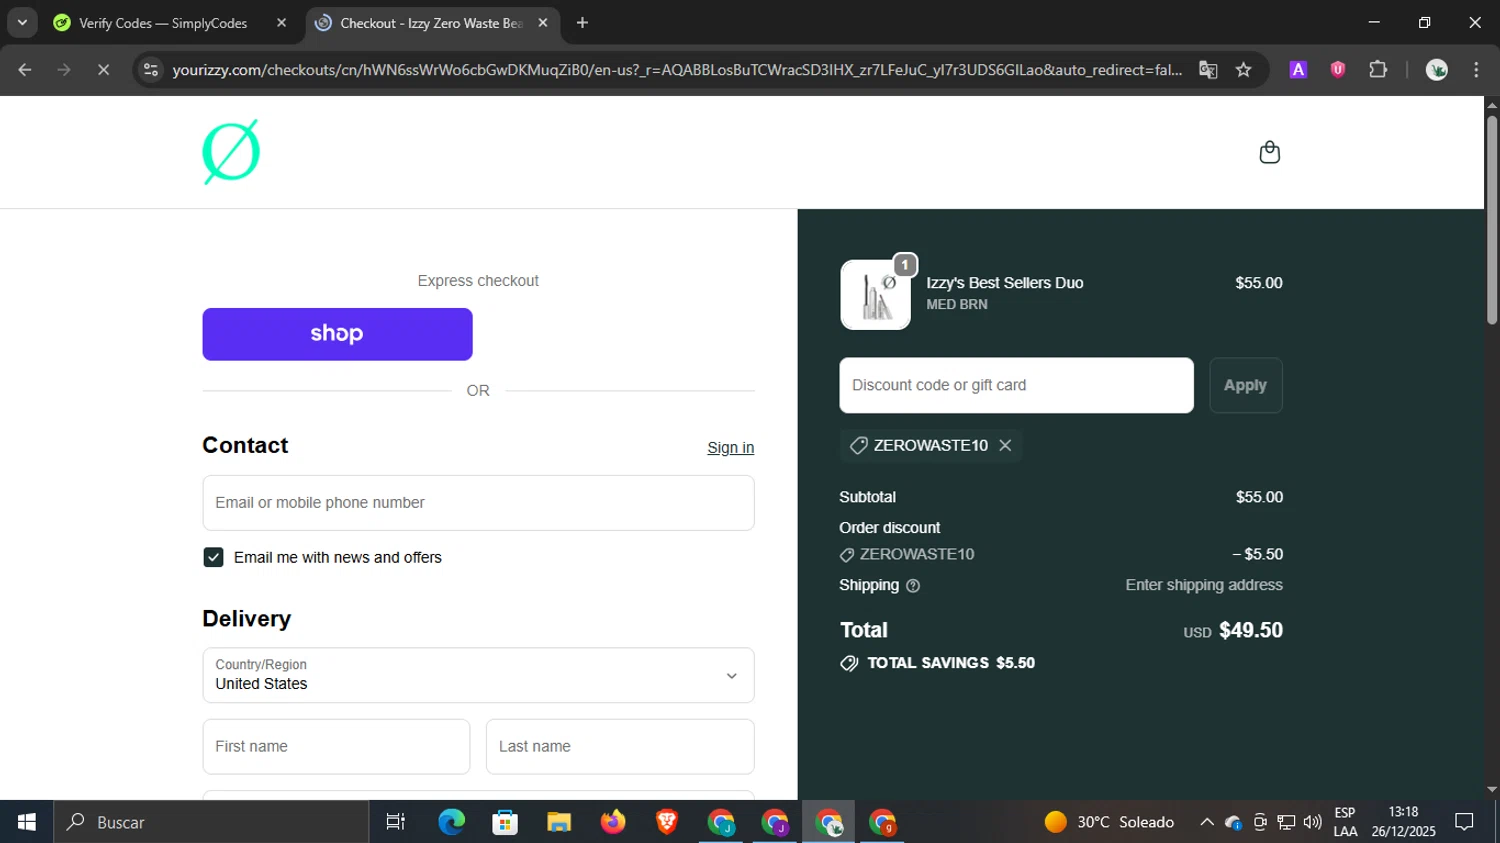Viewport: 1500px width, 843px height.
Task: Close the Verify Codes tab
Action: click(x=281, y=23)
